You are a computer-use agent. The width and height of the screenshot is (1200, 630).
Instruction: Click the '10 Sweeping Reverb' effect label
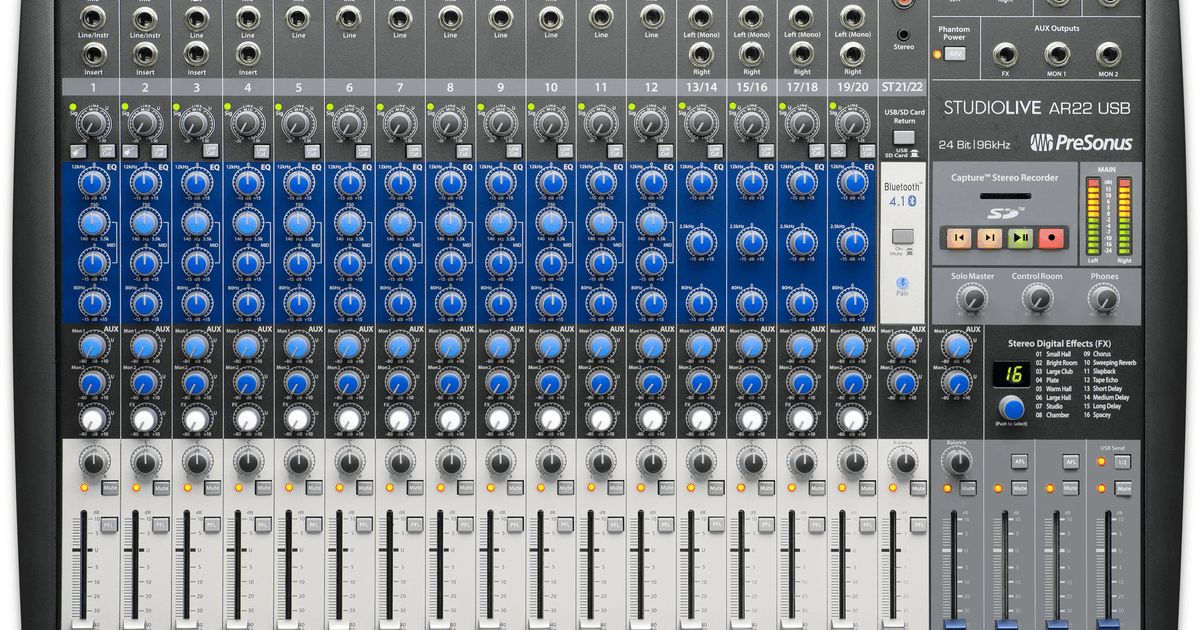click(1110, 363)
